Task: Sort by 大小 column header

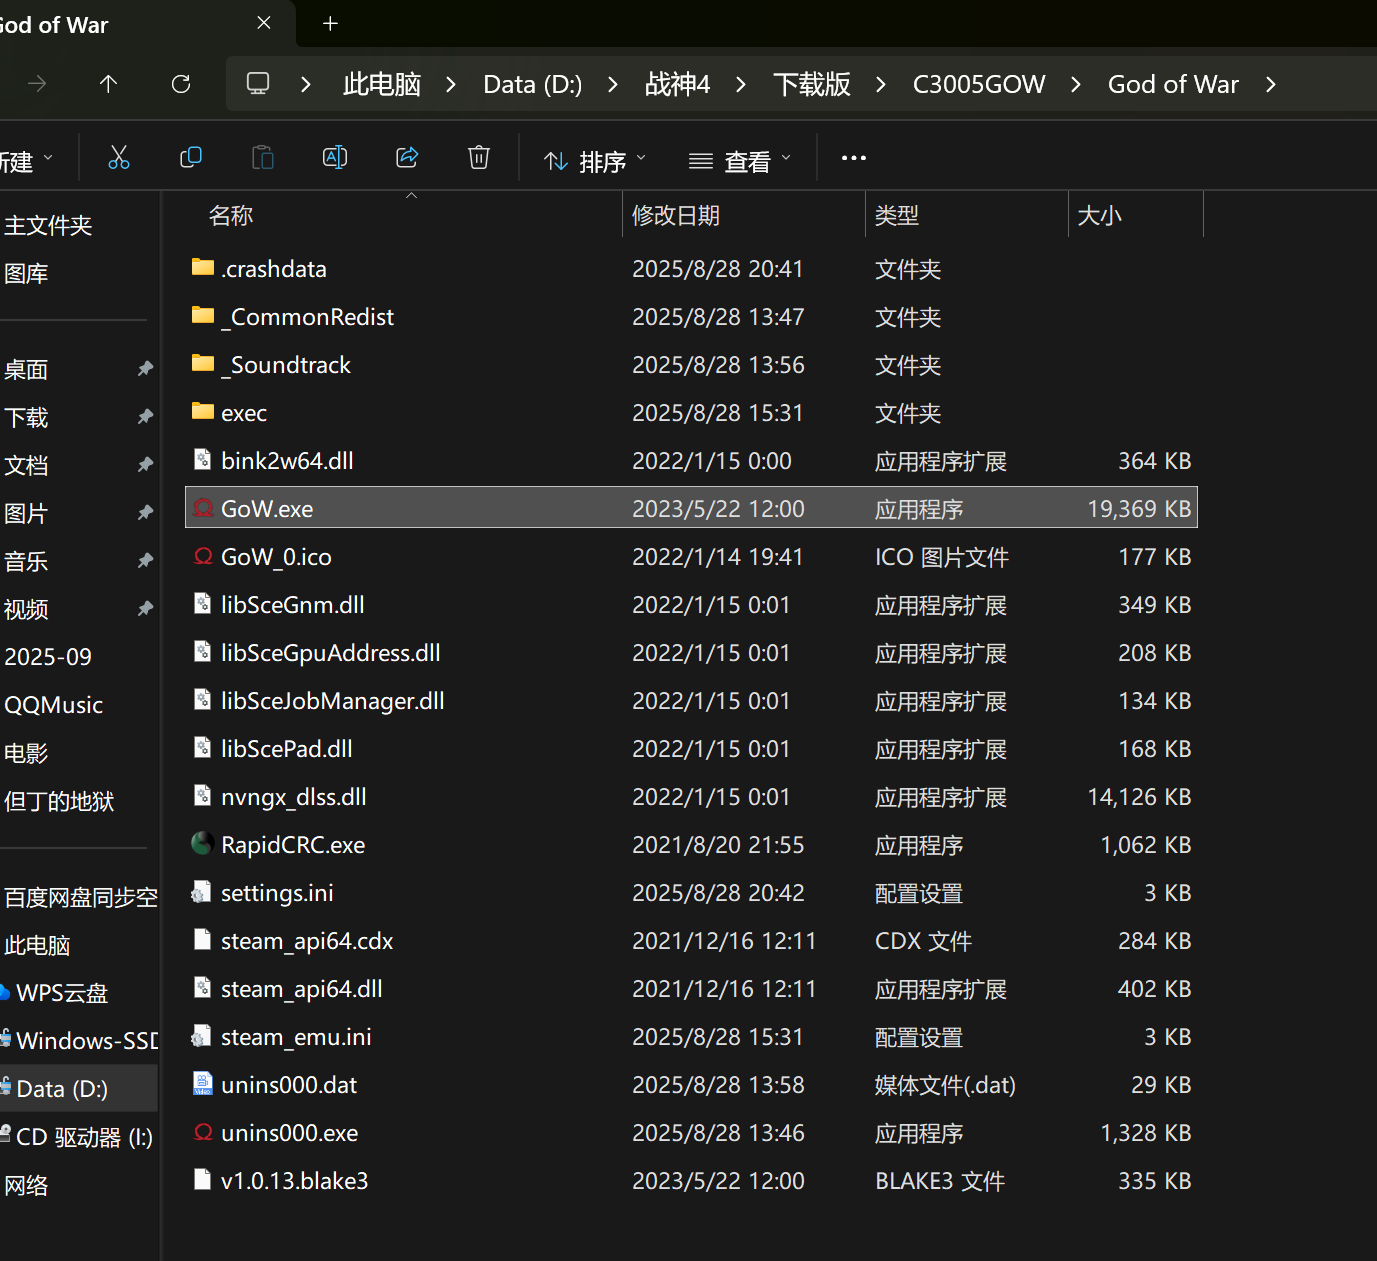Action: [x=1099, y=216]
